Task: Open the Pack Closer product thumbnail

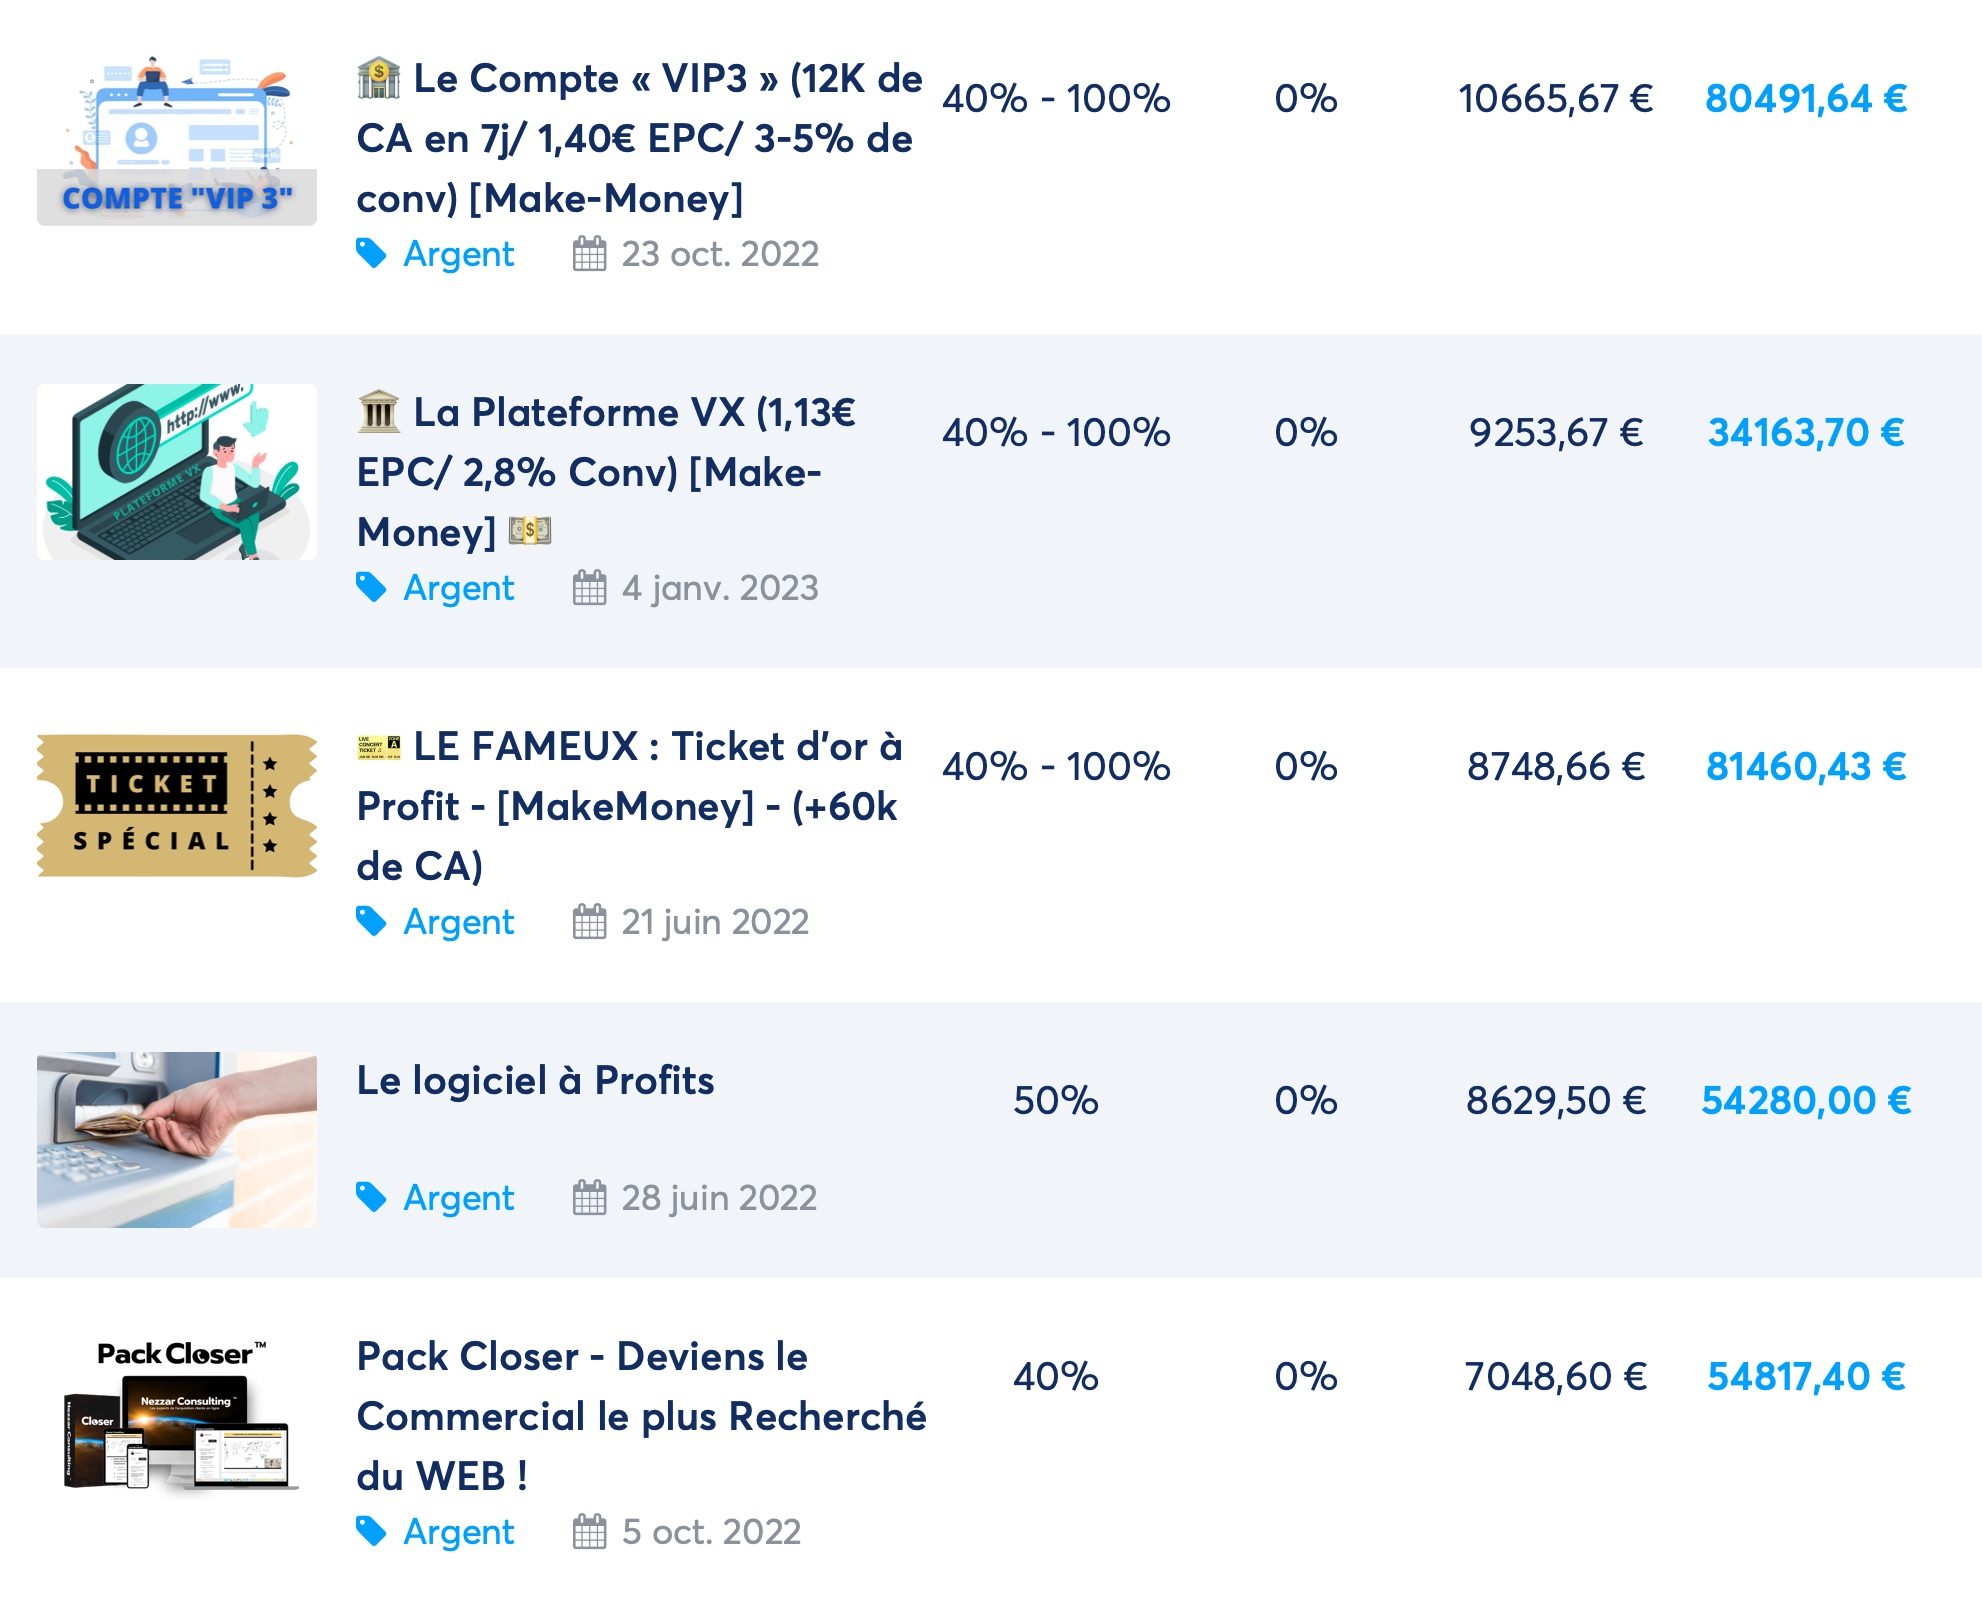Action: point(177,1415)
